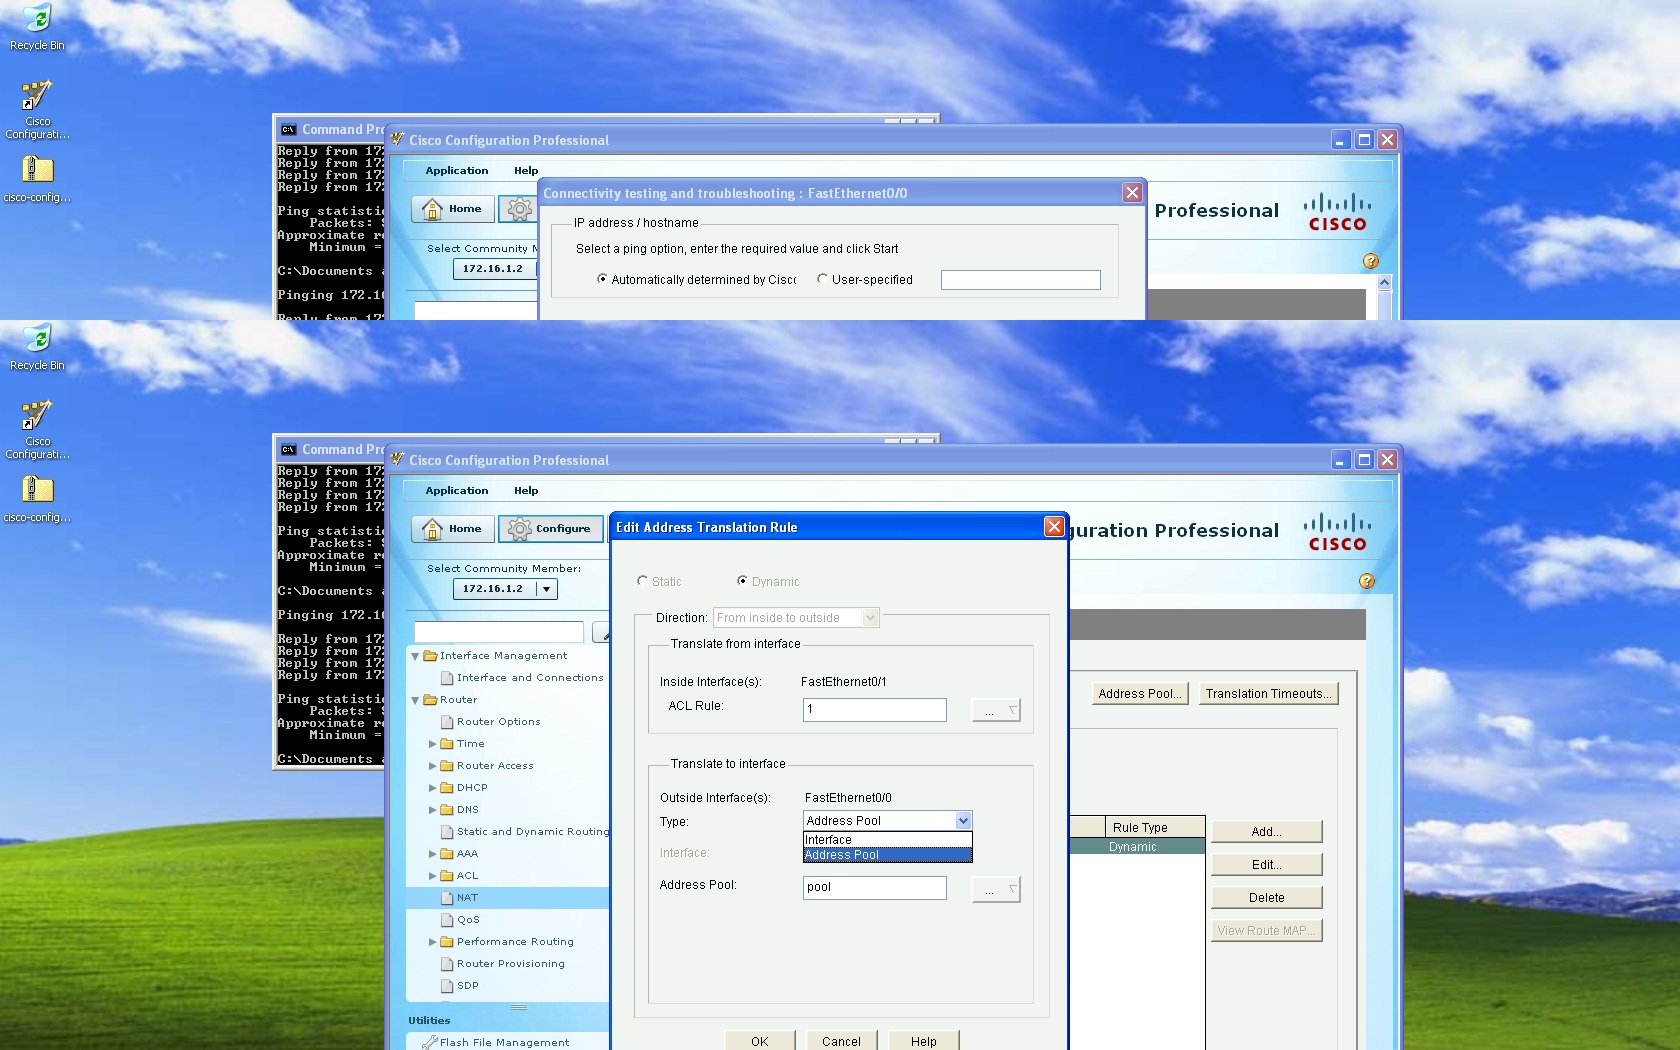Collapse the Interface Management tree node
Viewport: 1680px width, 1050px height.
(415, 656)
